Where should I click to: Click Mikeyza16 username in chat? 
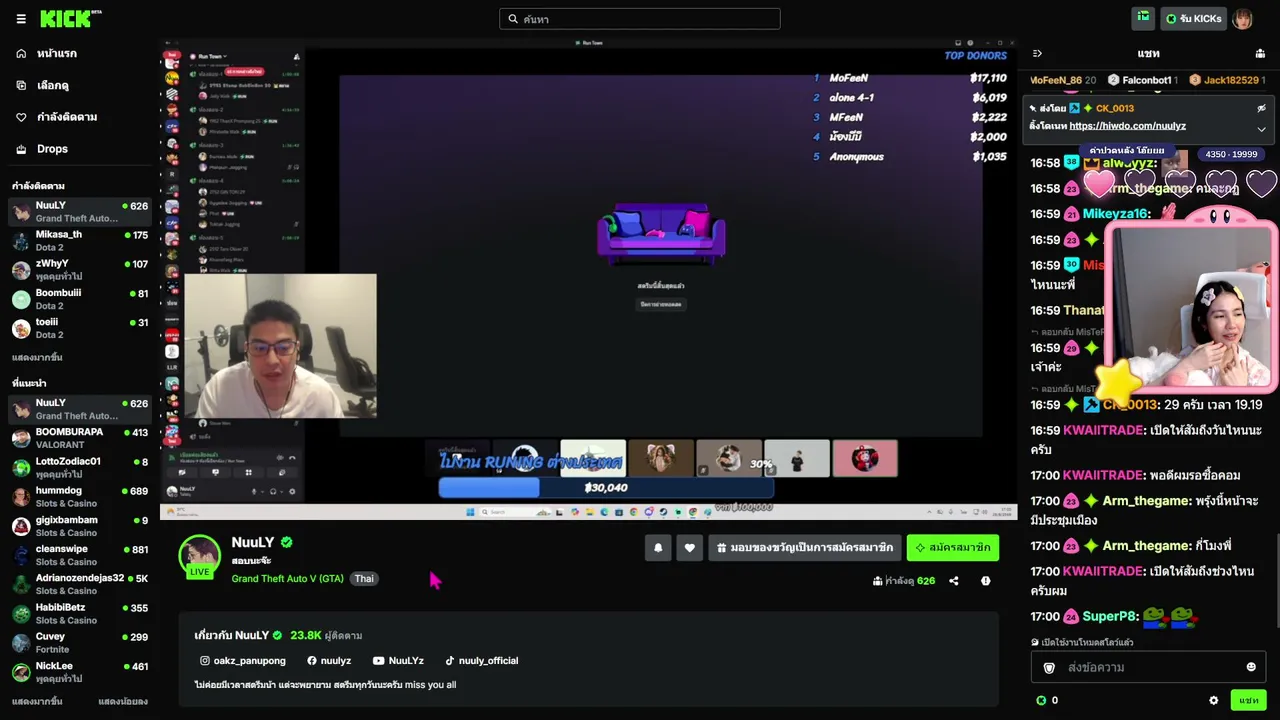coord(1113,214)
